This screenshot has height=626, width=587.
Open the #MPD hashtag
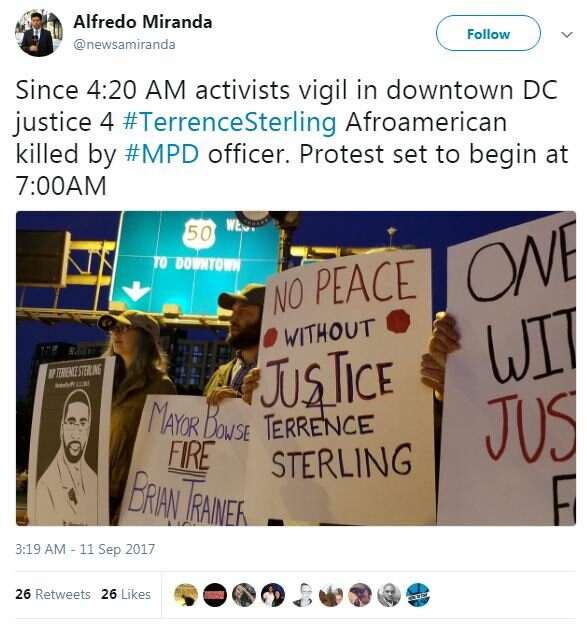(x=162, y=154)
